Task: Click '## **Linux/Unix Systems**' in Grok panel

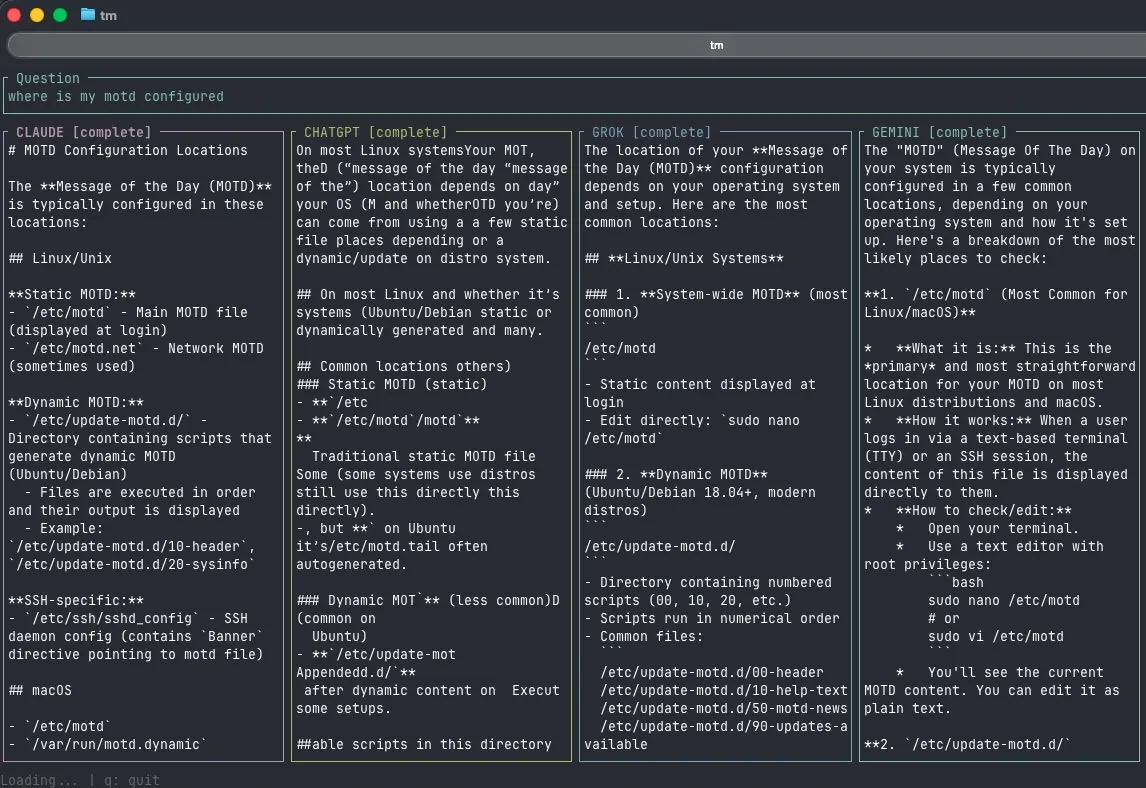Action: point(684,259)
